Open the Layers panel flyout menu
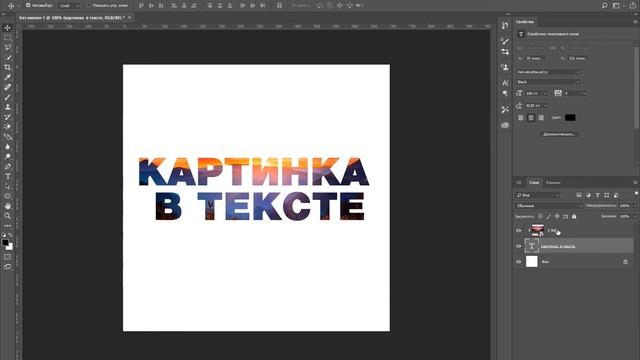 pos(635,182)
